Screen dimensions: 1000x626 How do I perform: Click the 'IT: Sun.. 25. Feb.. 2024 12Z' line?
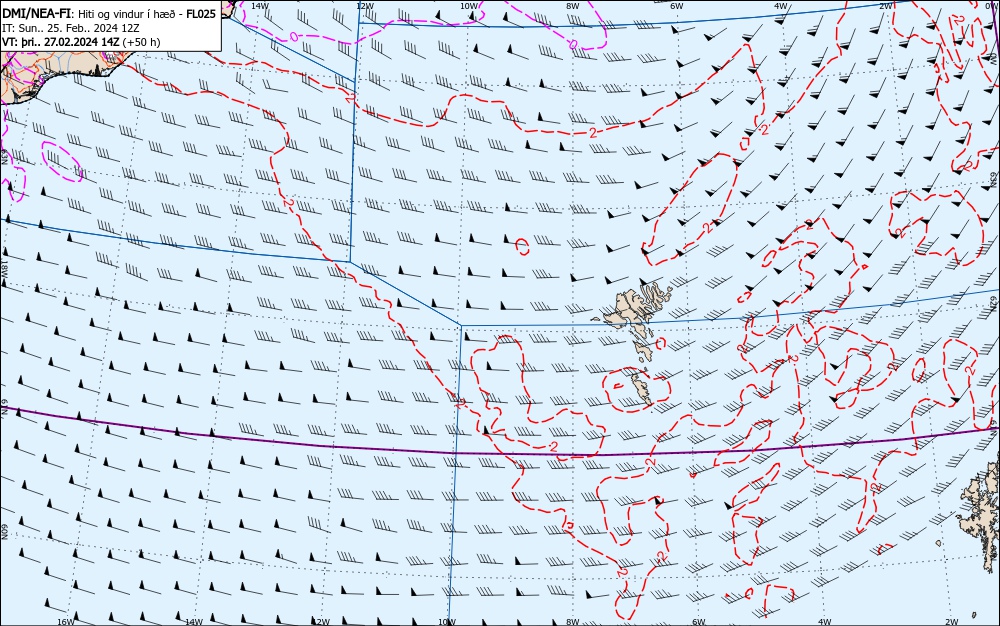click(71, 28)
